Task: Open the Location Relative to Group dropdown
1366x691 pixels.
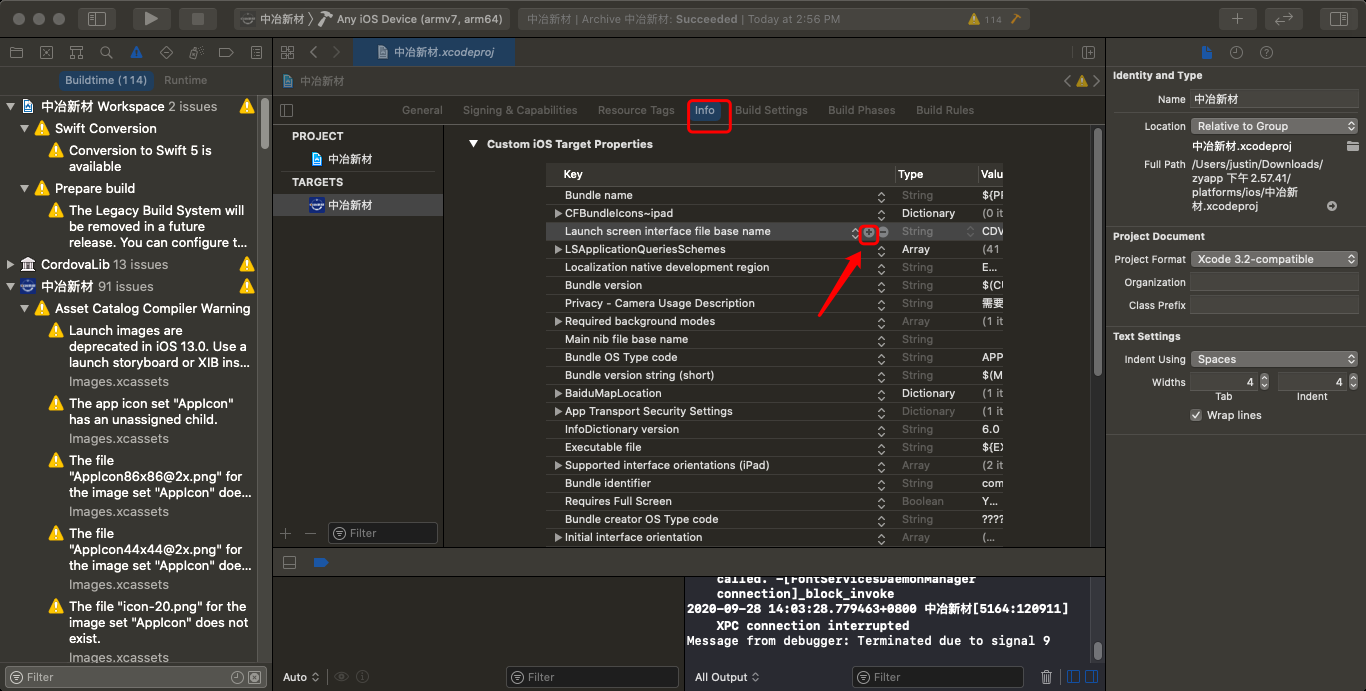Action: 1275,126
